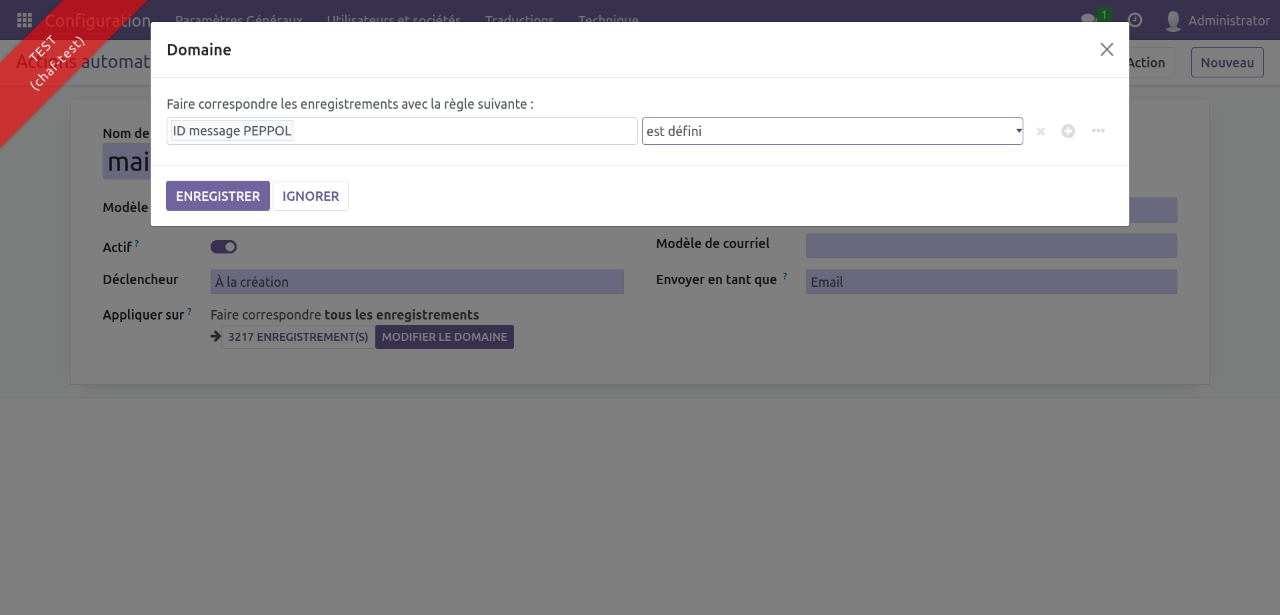The height and width of the screenshot is (615, 1280).
Task: Click the ENREGISTRER button
Action: [x=218, y=196]
